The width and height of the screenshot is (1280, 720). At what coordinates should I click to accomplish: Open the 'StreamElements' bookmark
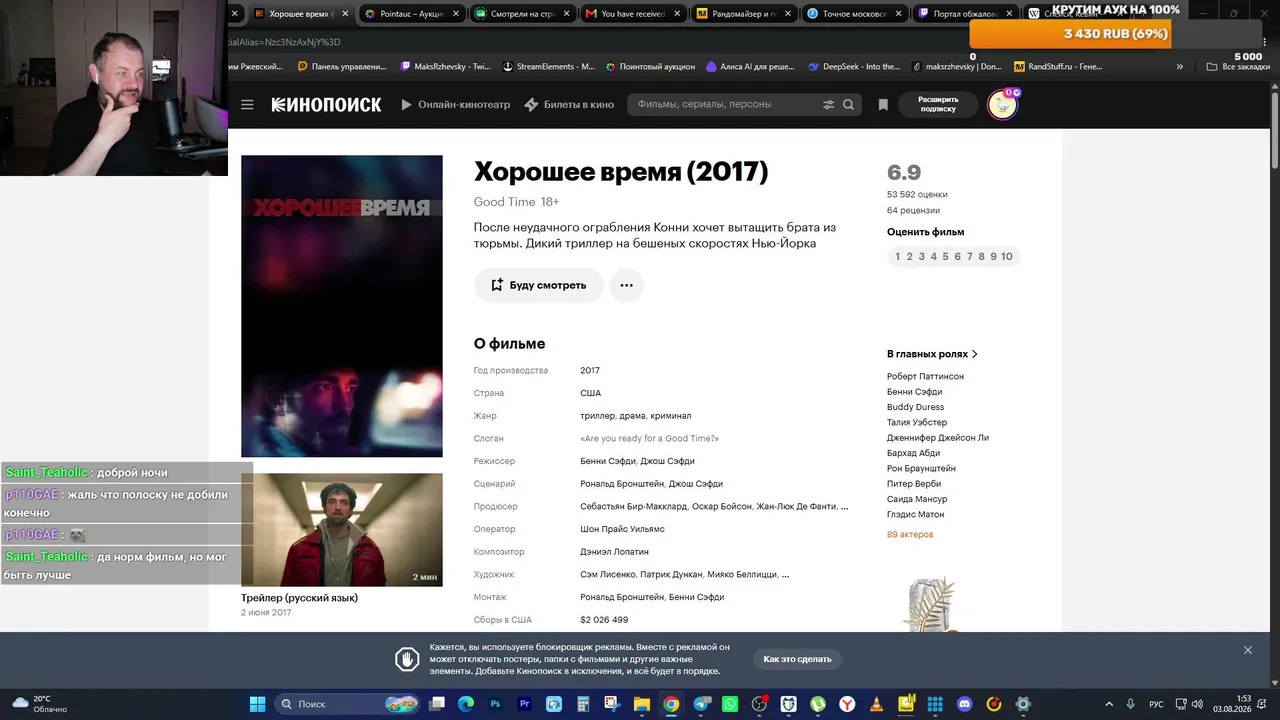[x=547, y=67]
